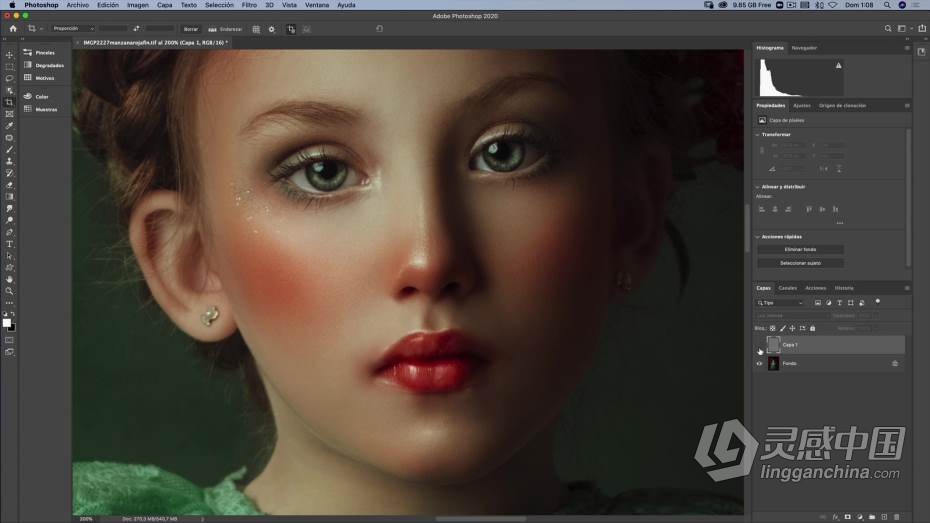Toggle Fondo layer visibility eye
Screen dimensions: 930x523
(x=759, y=363)
